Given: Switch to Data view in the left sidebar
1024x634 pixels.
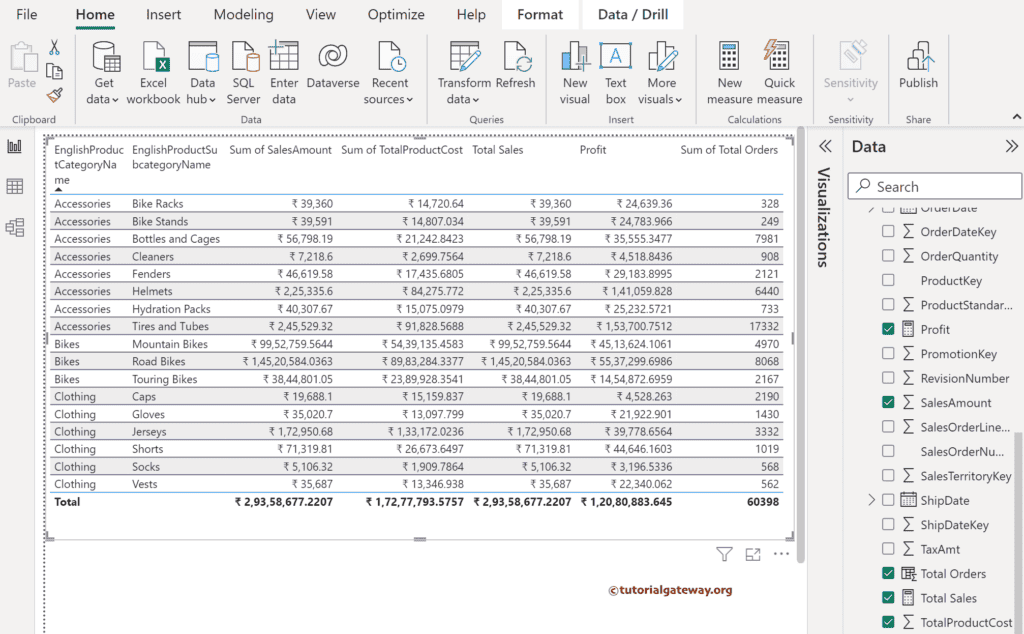Looking at the screenshot, I should point(15,186).
